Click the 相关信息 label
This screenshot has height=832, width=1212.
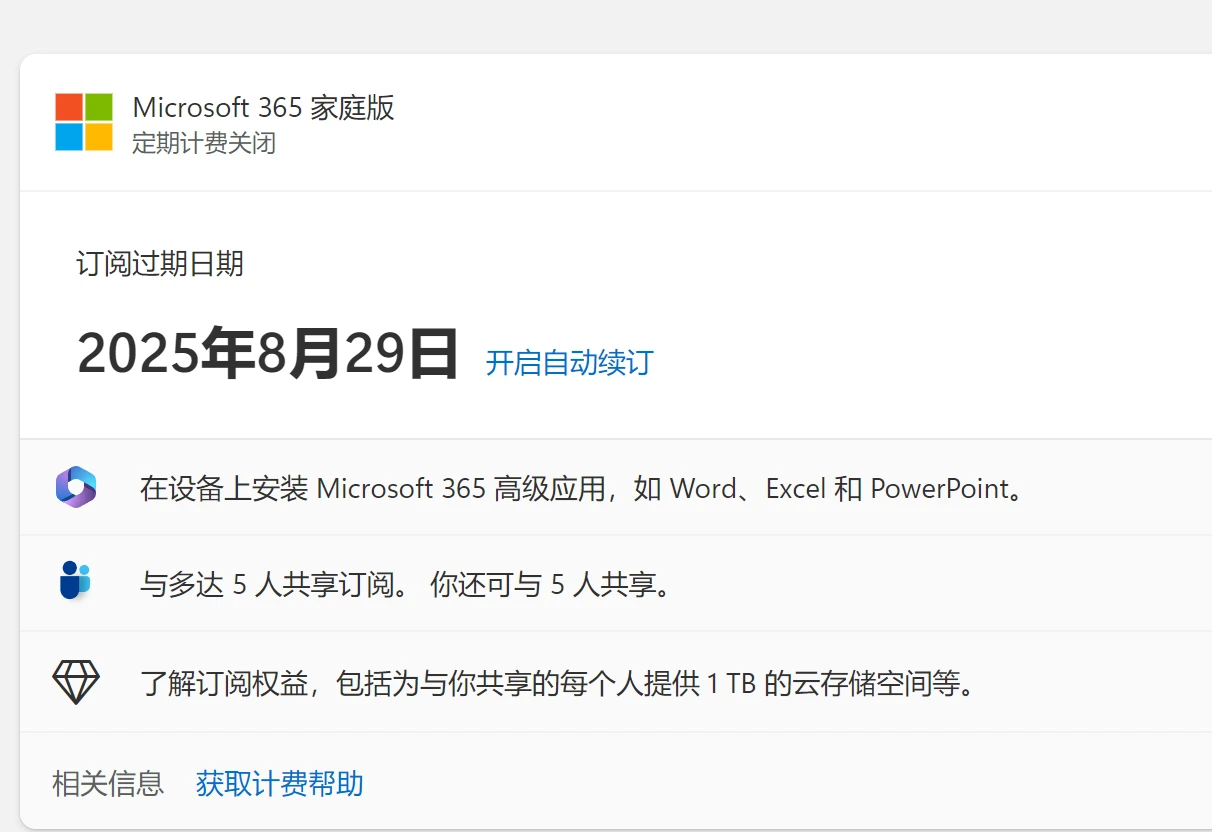pos(108,783)
